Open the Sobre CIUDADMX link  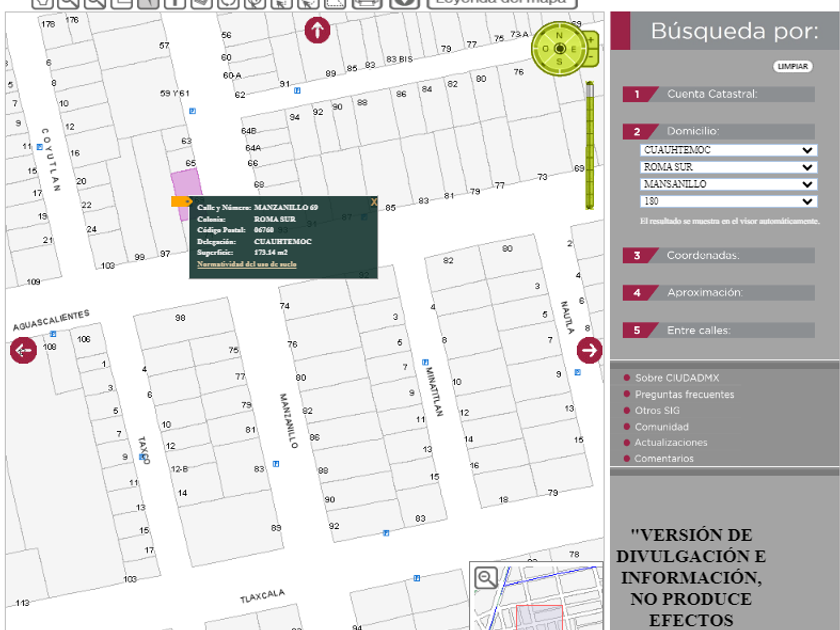pyautogui.click(x=677, y=378)
